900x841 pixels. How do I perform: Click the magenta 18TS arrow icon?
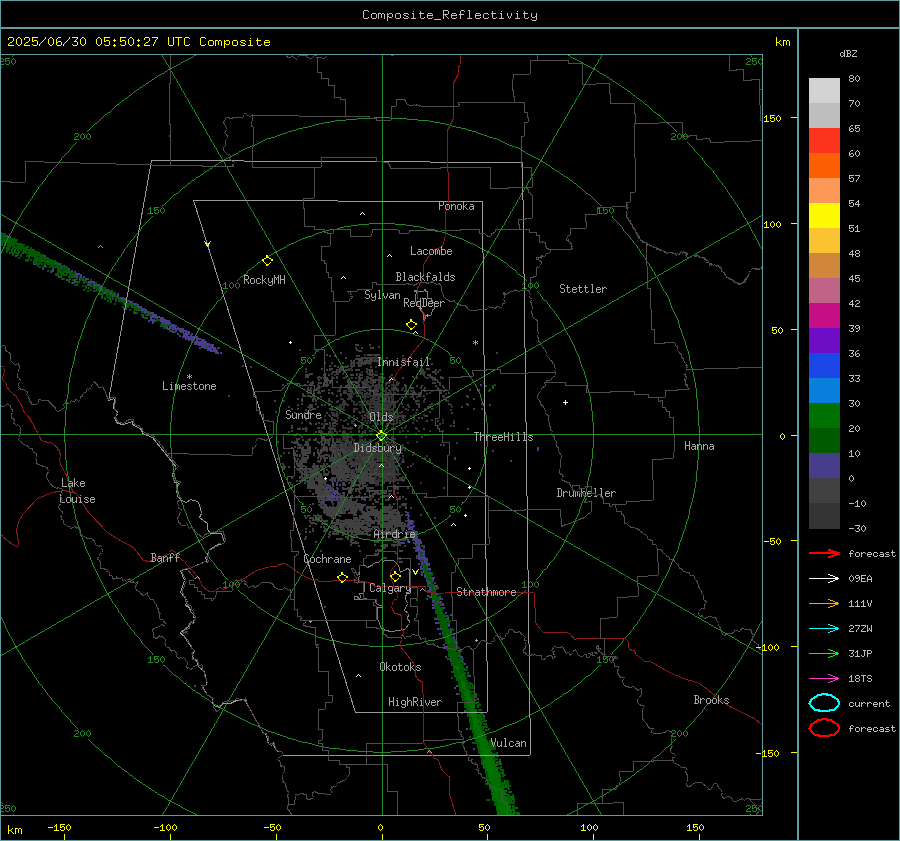click(x=824, y=679)
